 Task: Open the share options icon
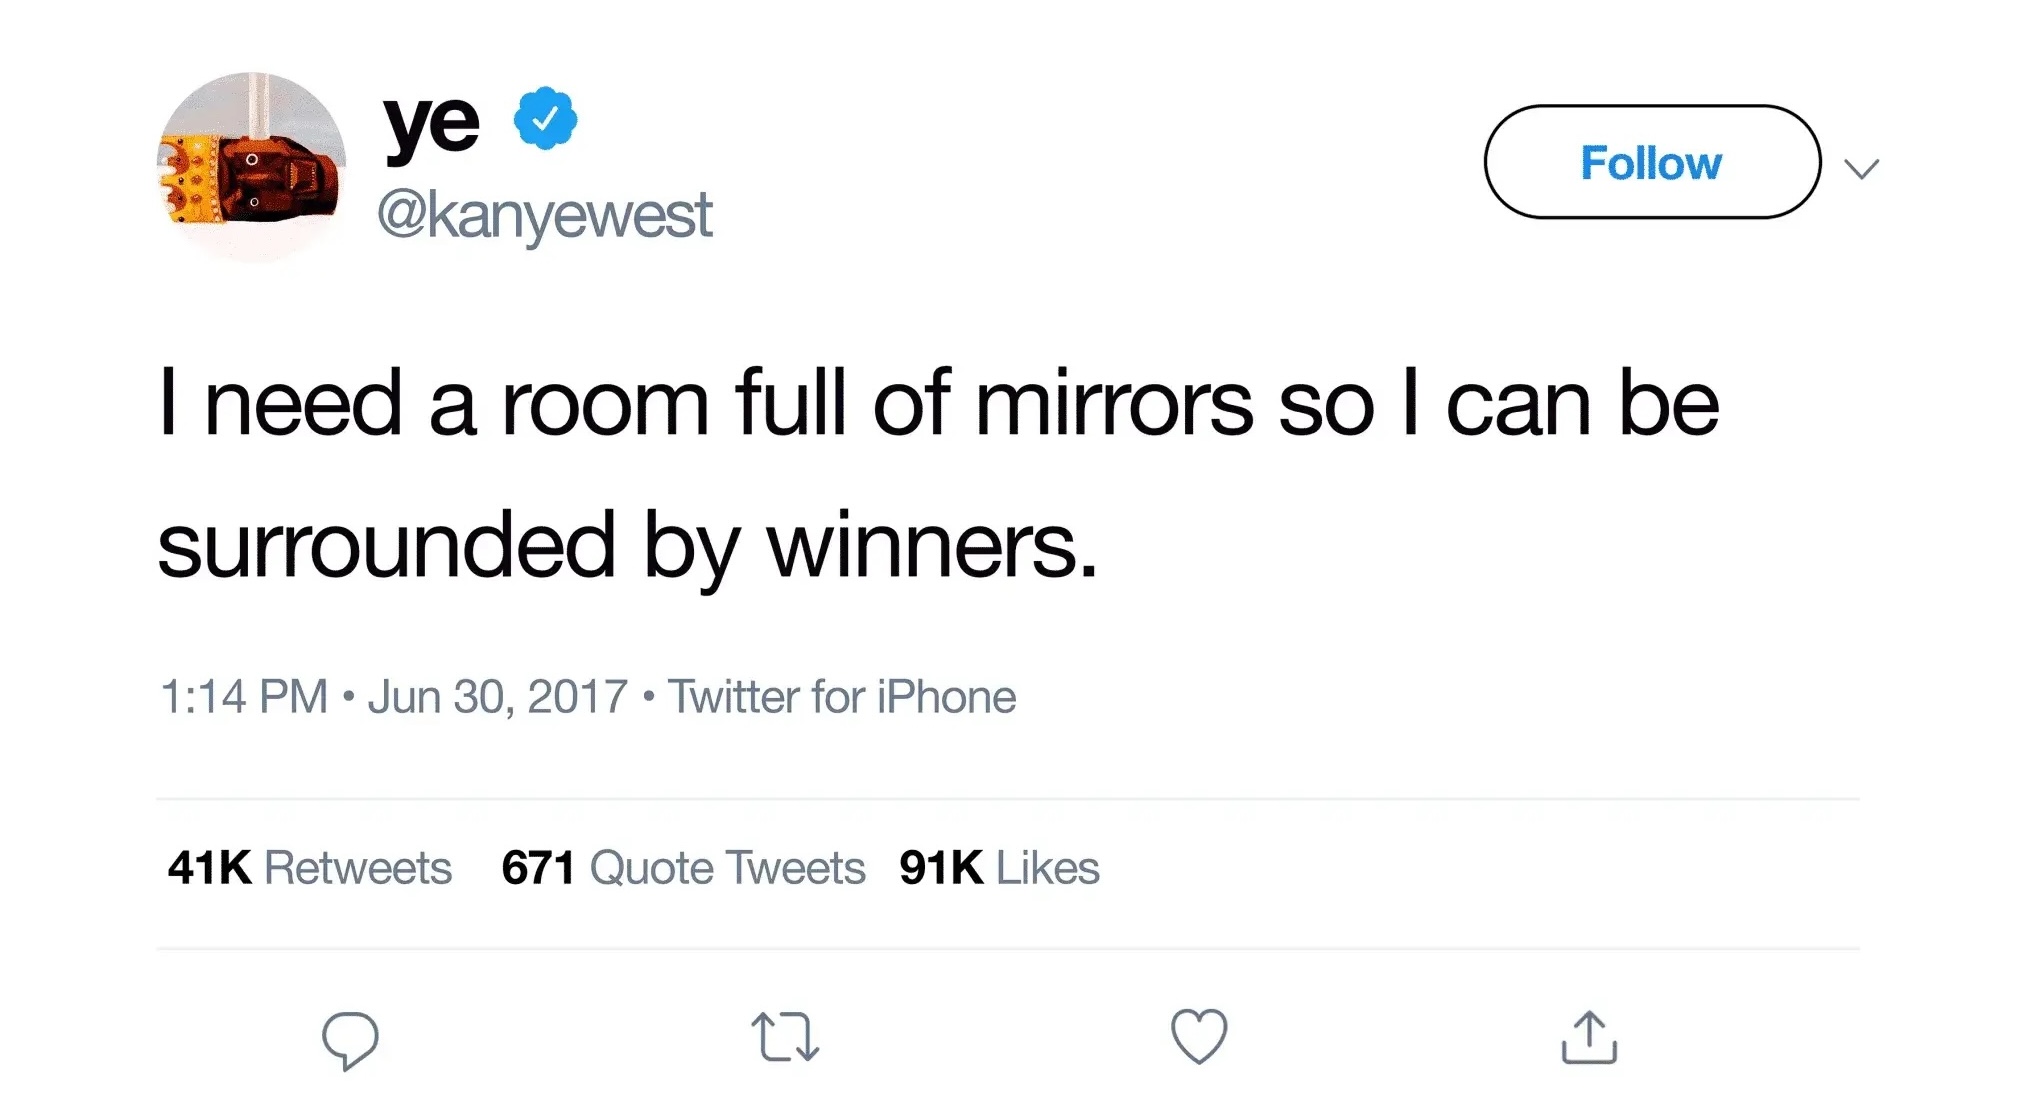(x=1589, y=1037)
